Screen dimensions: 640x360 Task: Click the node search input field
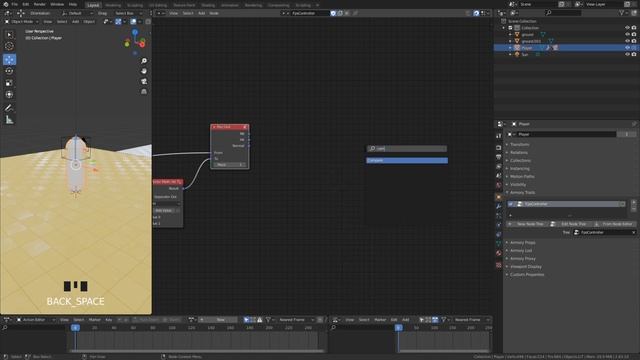[407, 149]
